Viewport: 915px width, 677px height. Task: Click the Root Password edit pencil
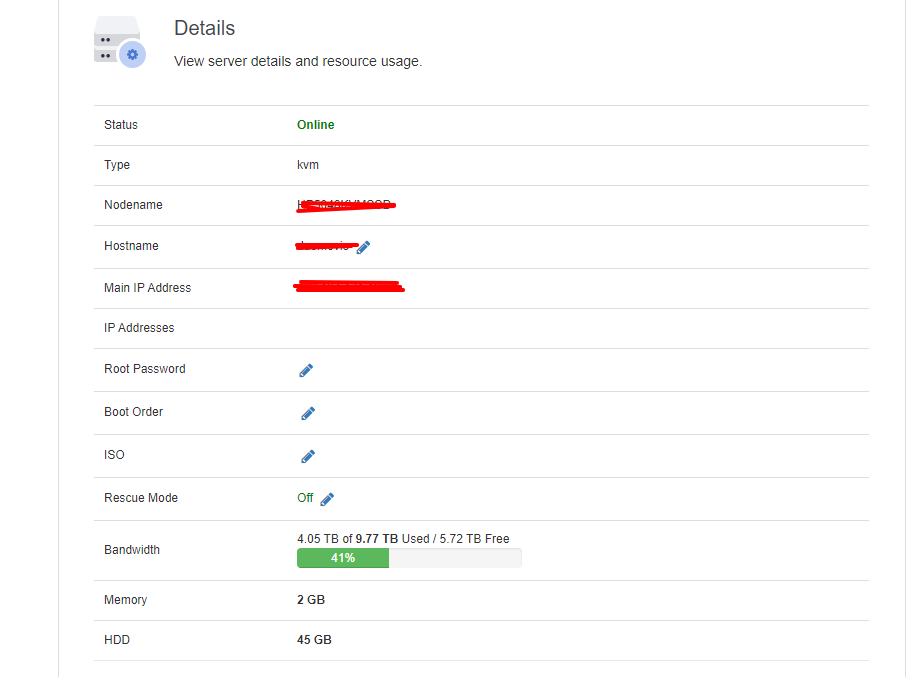[x=306, y=370]
